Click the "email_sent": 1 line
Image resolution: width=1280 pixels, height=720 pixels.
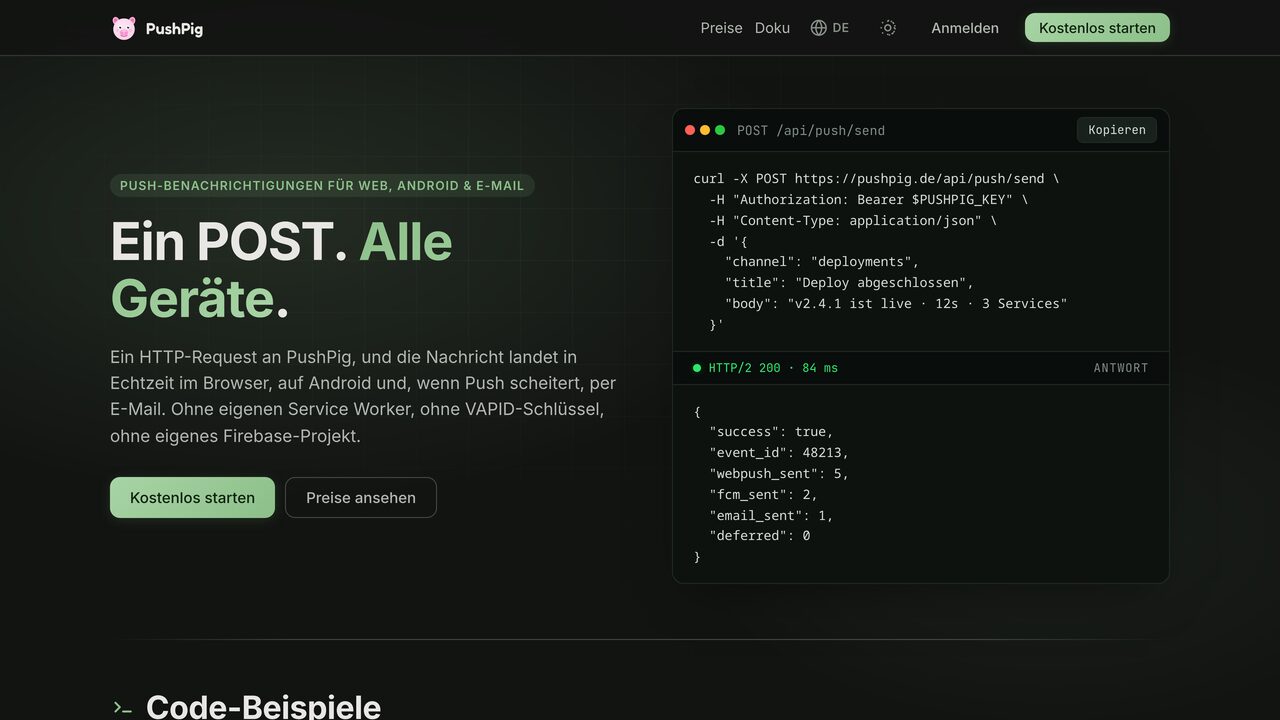tap(771, 515)
